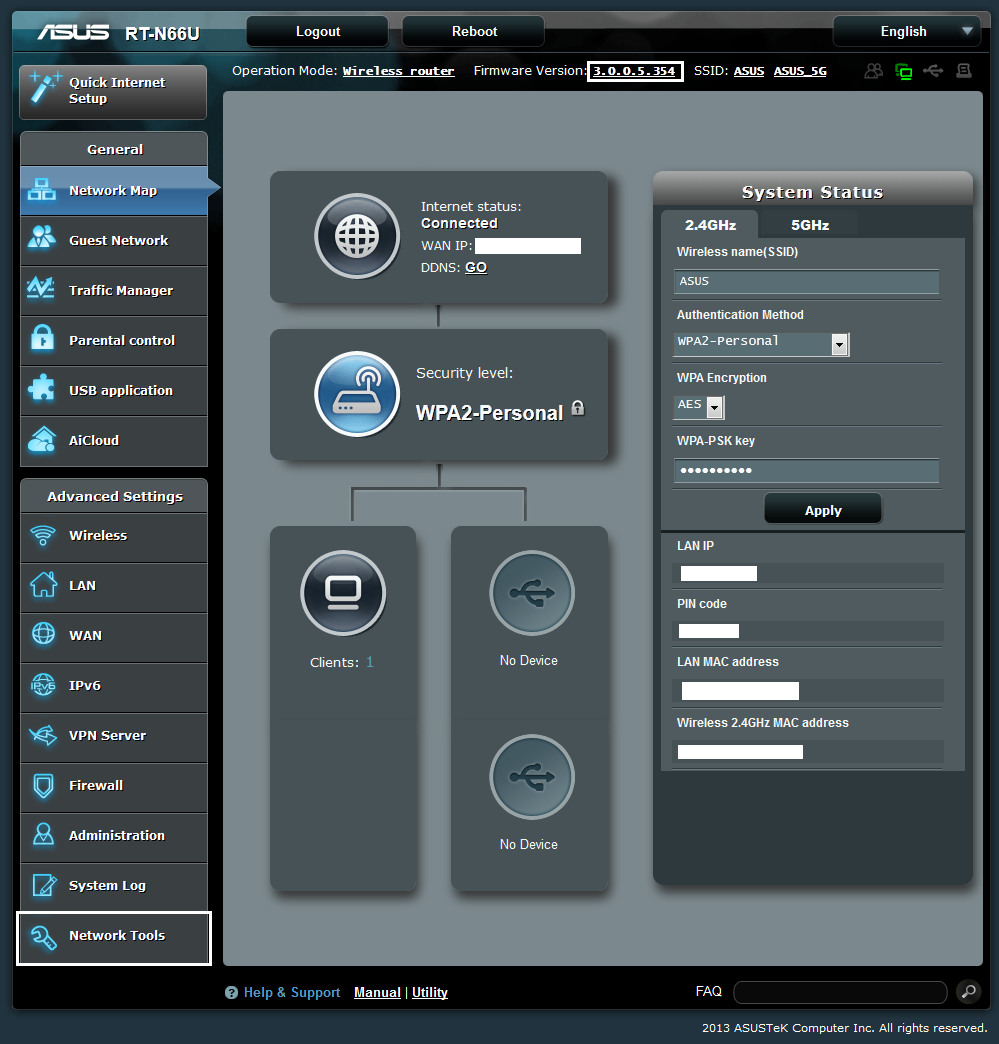
Task: Click the Wireless settings wifi icon
Action: click(x=43, y=535)
